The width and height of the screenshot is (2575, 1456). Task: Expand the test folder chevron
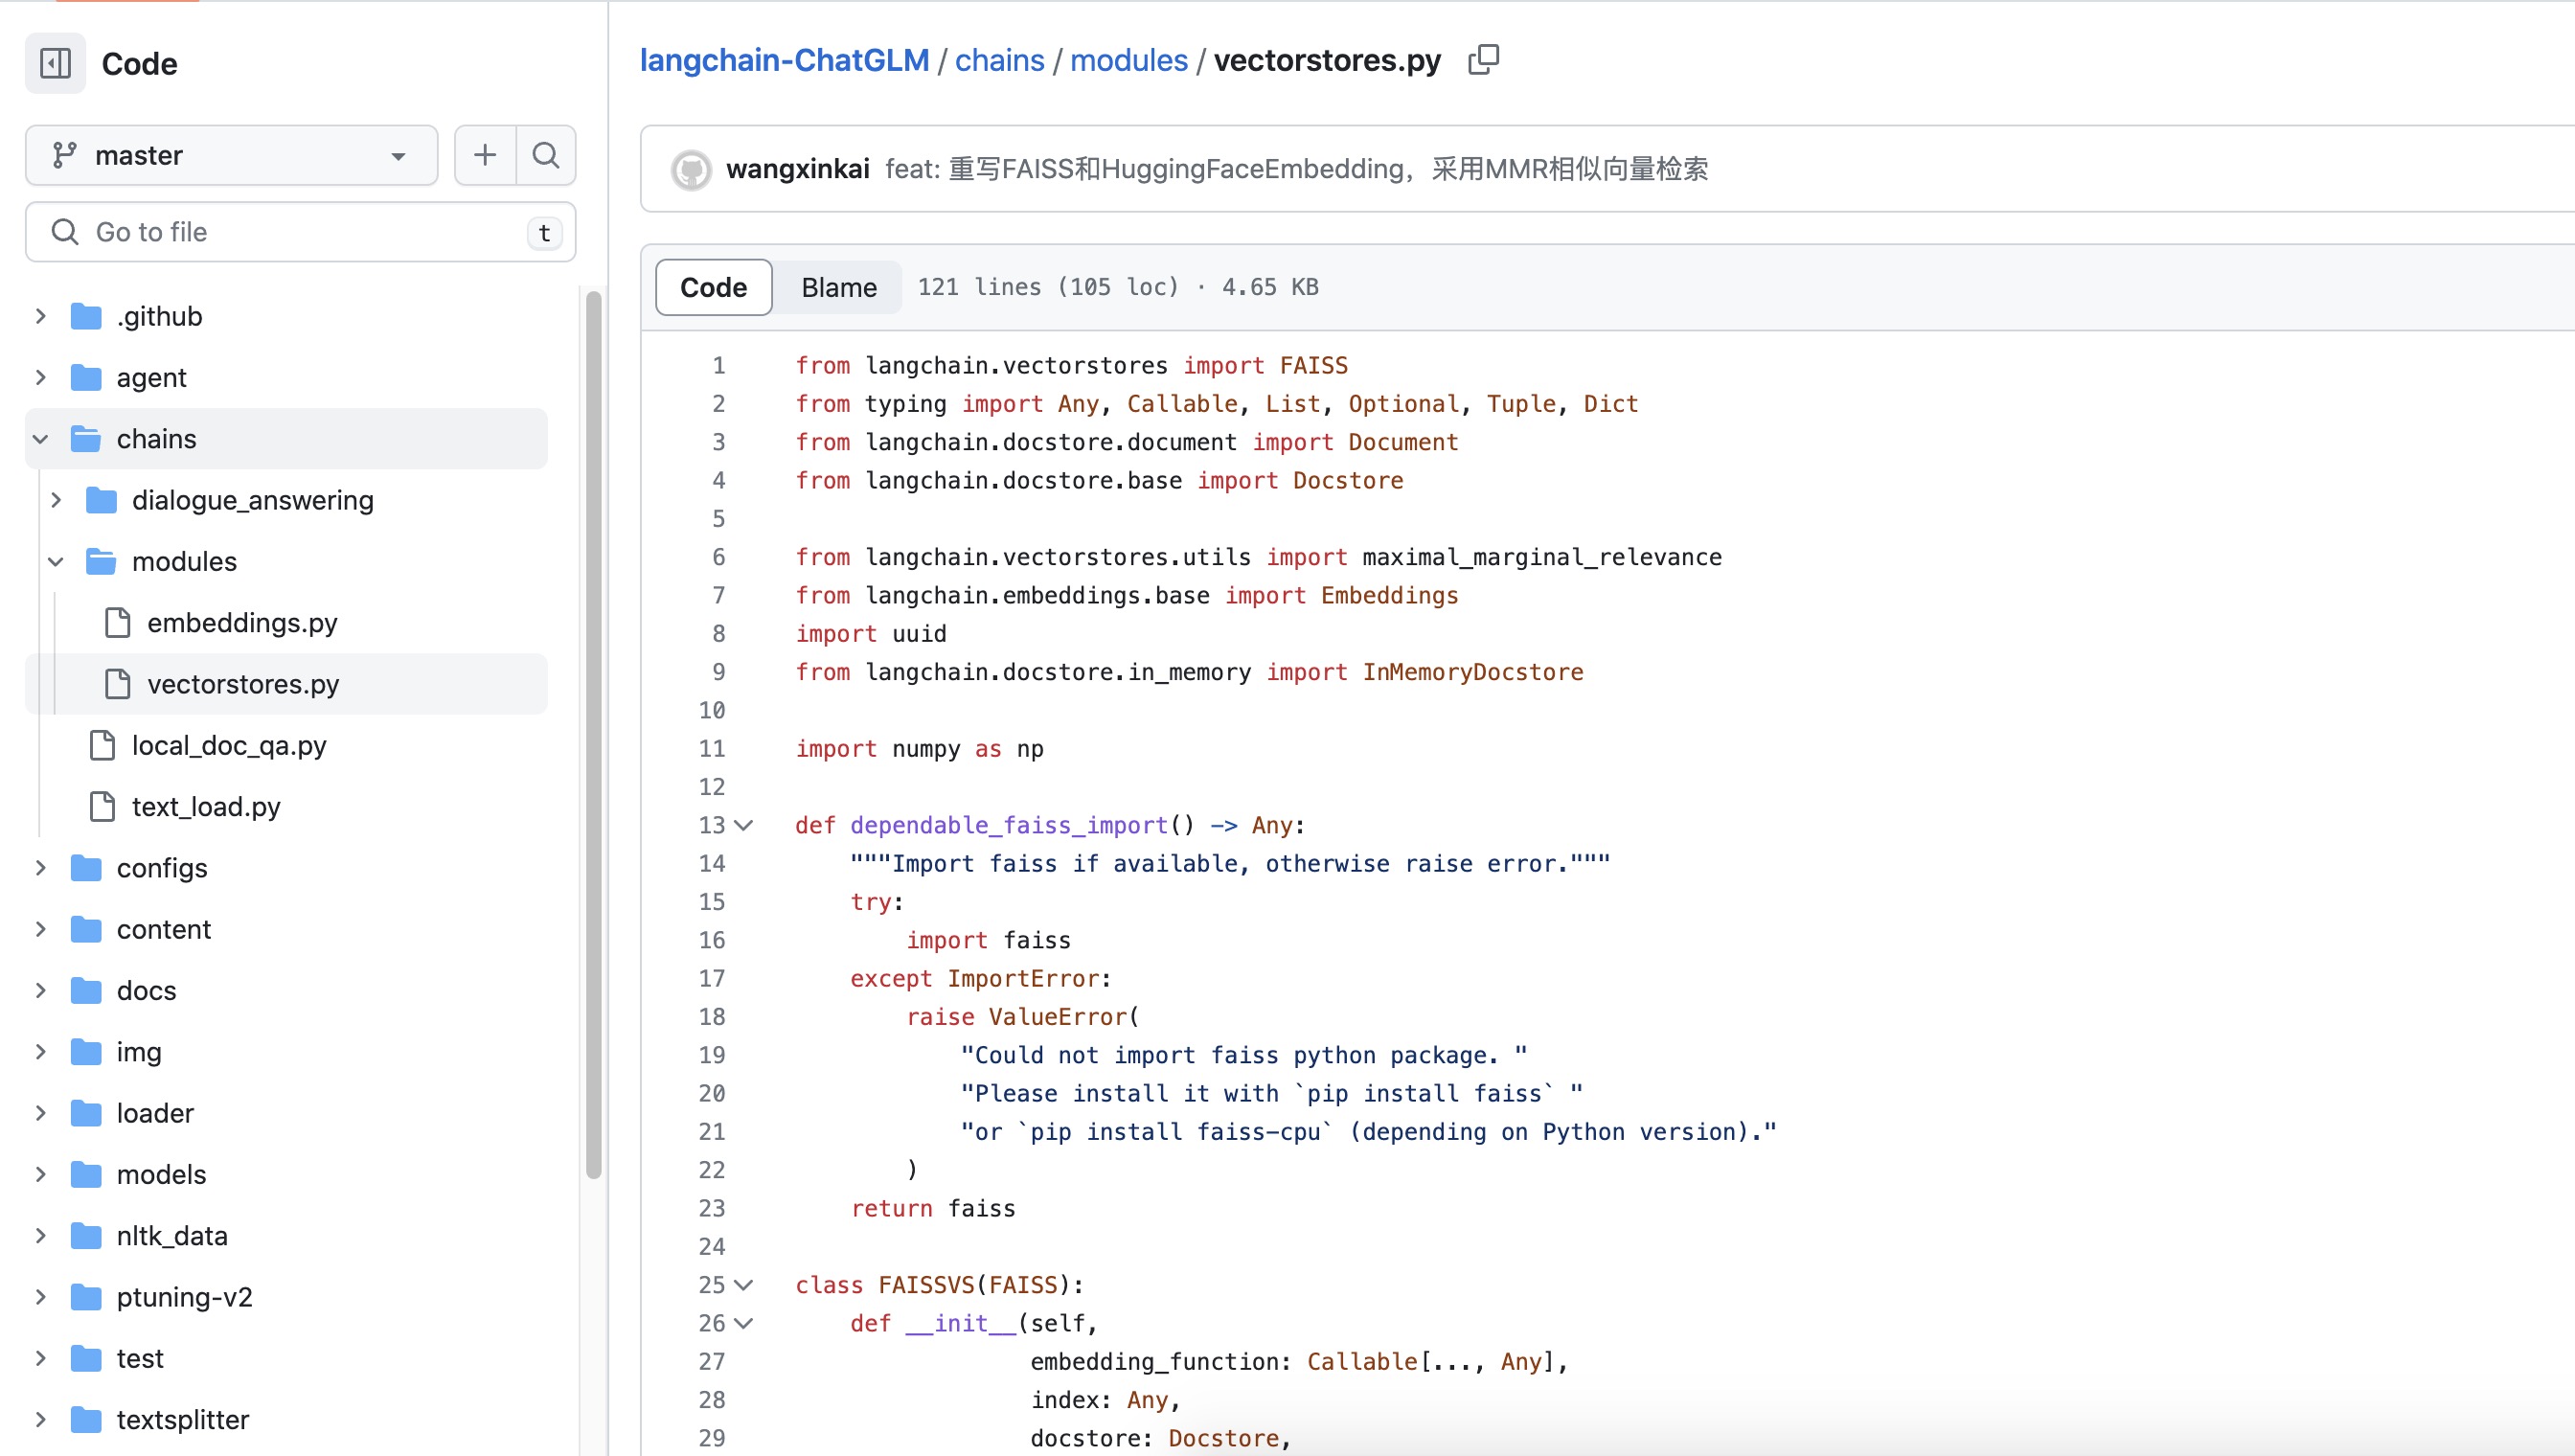click(x=41, y=1358)
